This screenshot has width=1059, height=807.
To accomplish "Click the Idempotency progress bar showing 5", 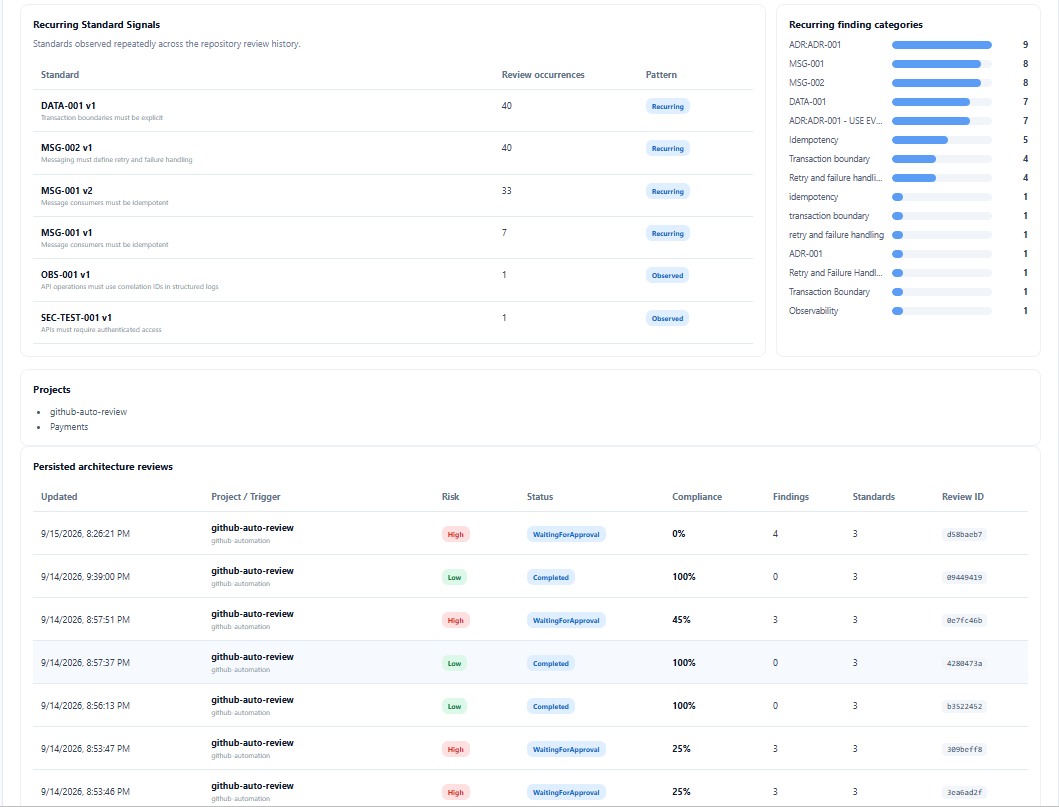I will 941,140.
